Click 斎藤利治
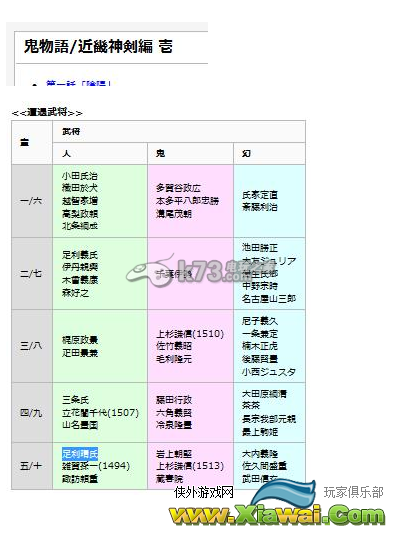Screen dimensions: 397x544 pyautogui.click(x=260, y=207)
